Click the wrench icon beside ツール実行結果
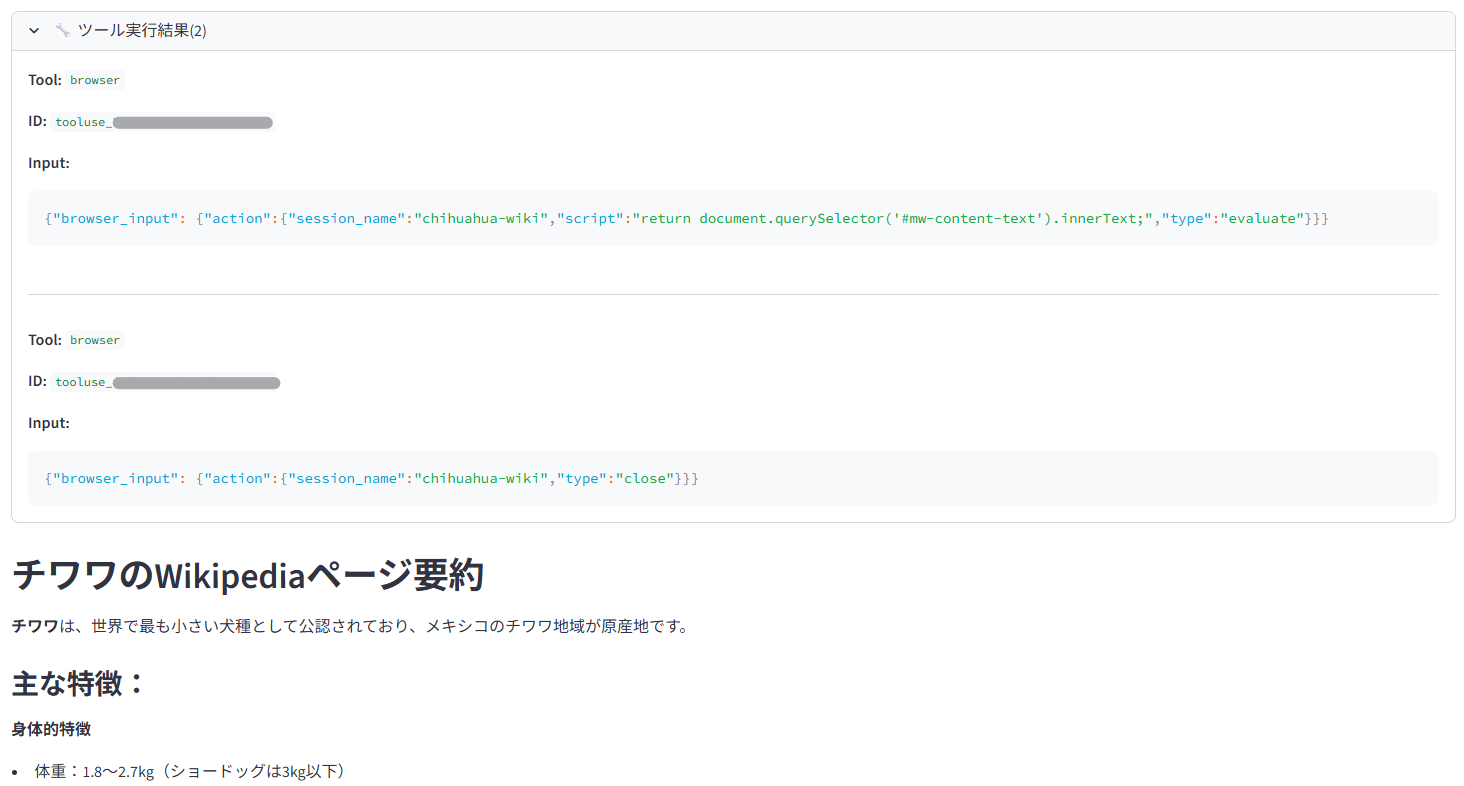Screen dimensions: 1464x786 [62, 31]
